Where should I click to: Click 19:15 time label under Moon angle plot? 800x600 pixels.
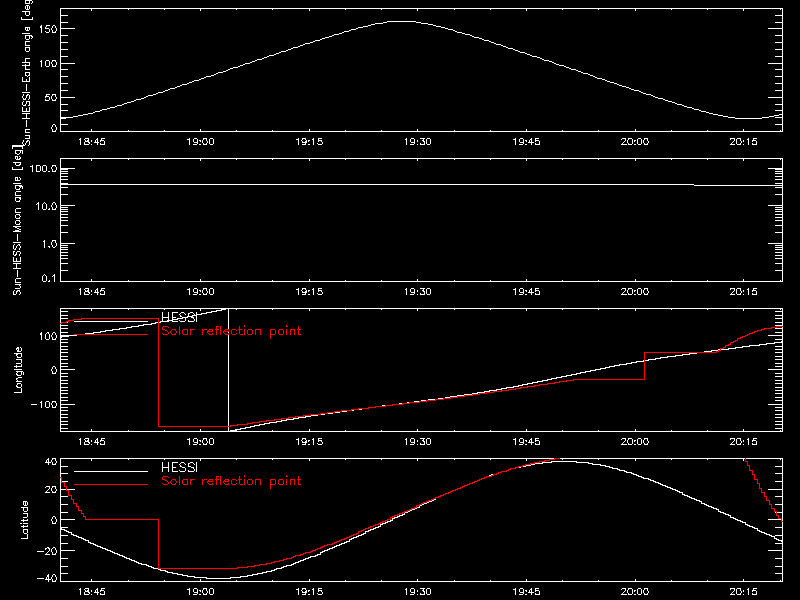309,292
